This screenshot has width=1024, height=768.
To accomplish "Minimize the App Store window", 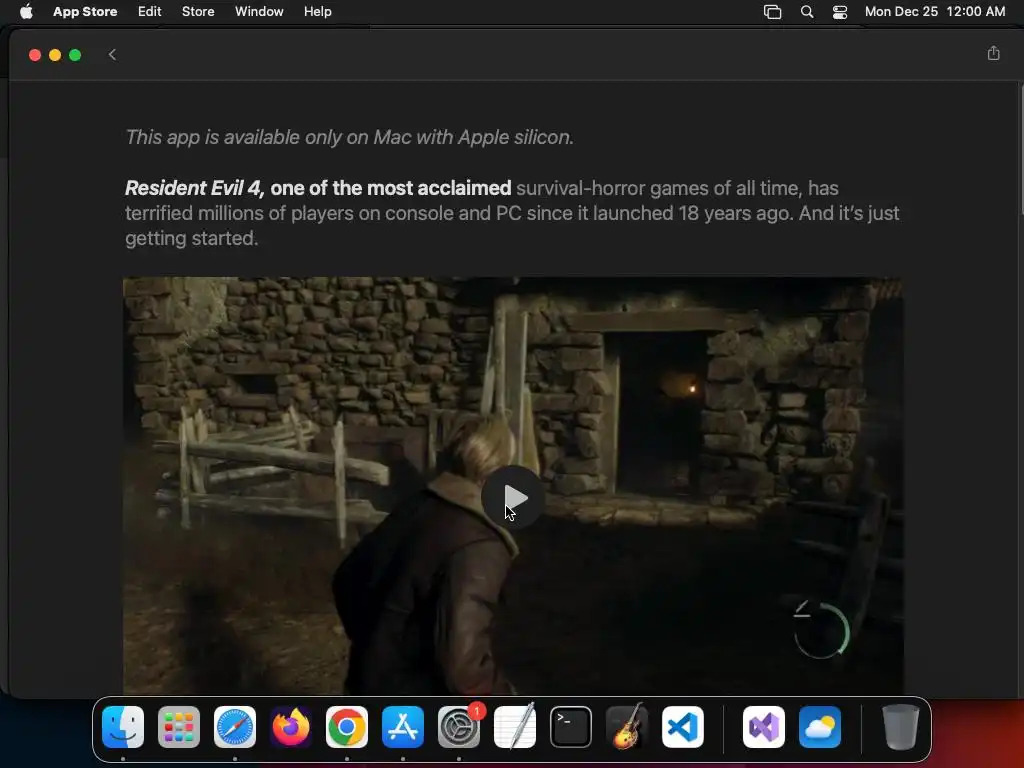I will point(55,55).
